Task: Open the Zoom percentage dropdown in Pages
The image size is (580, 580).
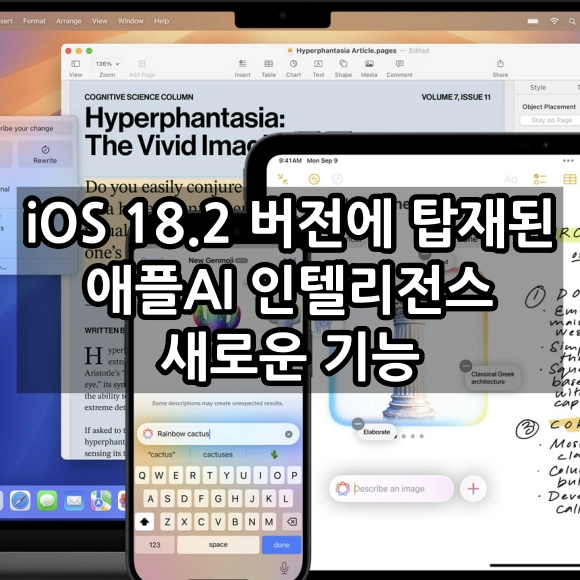Action: [x=107, y=64]
